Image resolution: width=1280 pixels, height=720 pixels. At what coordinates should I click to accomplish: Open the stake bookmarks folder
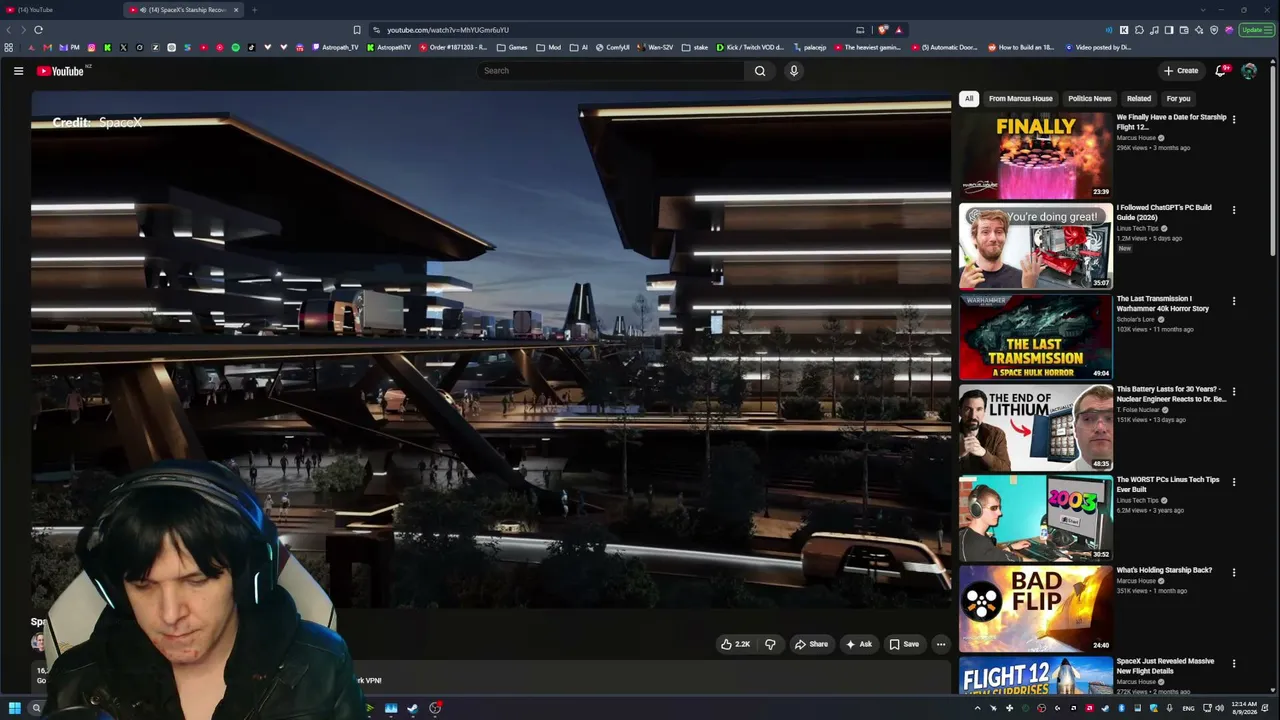(695, 47)
